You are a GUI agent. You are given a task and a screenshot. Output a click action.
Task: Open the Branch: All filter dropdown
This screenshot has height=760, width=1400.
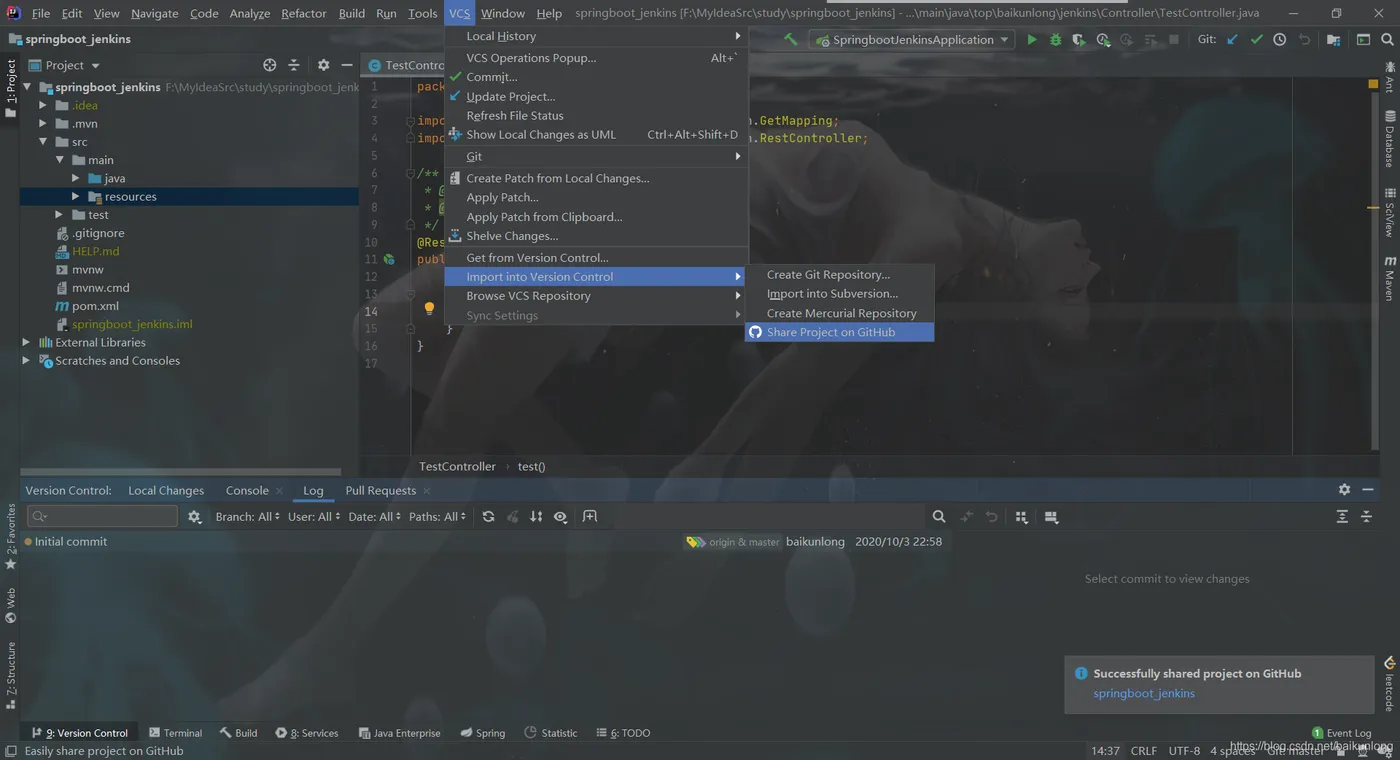pos(247,517)
